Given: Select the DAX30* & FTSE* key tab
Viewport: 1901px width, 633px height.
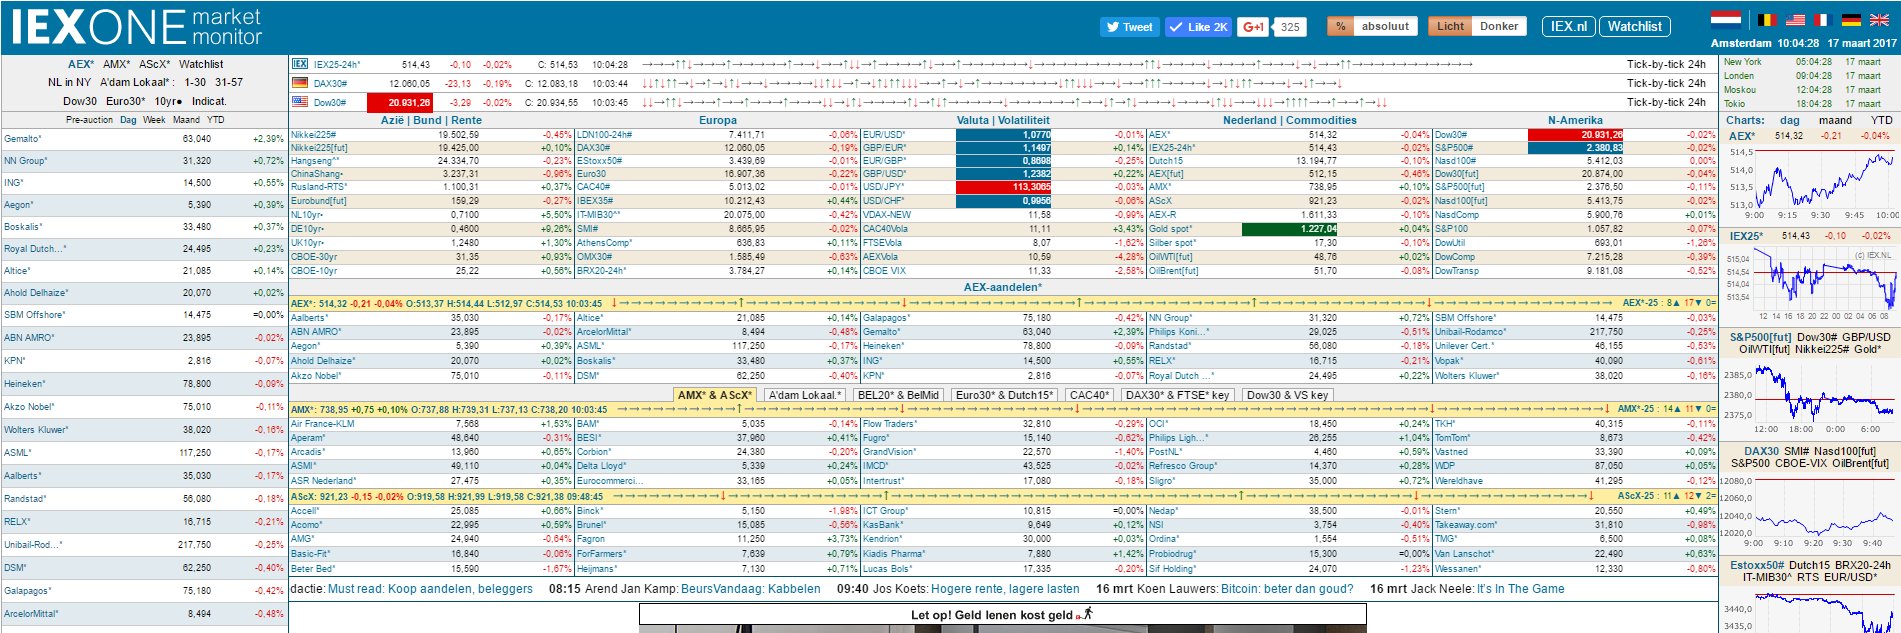Looking at the screenshot, I should pos(1178,395).
